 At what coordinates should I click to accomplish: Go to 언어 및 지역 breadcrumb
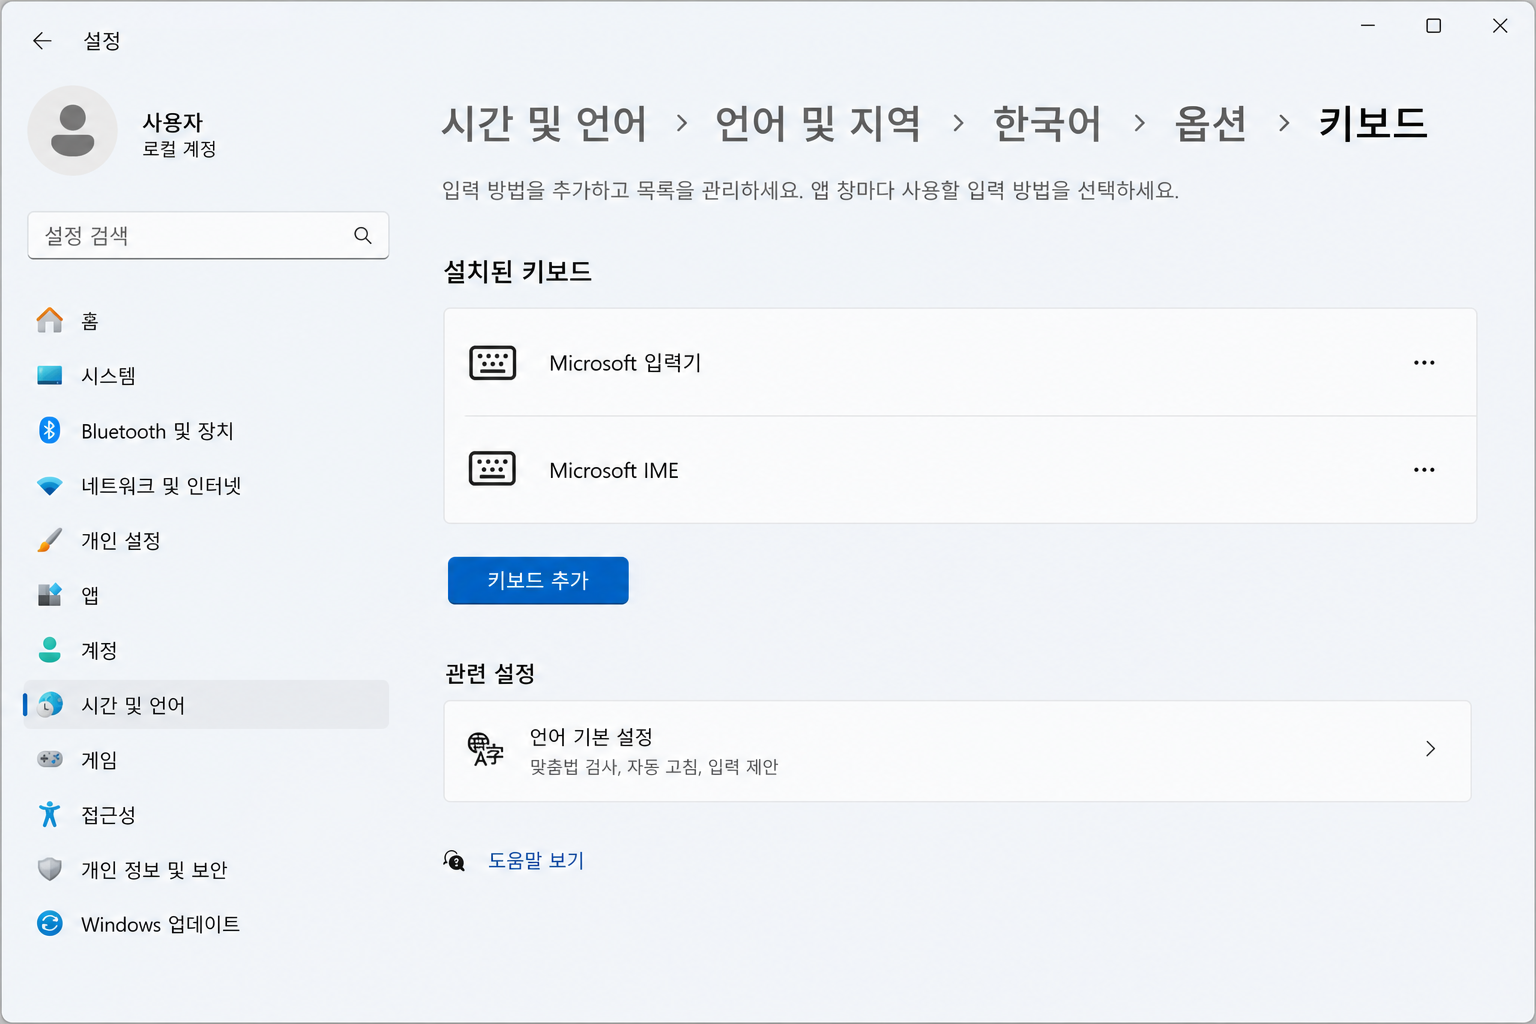click(818, 123)
